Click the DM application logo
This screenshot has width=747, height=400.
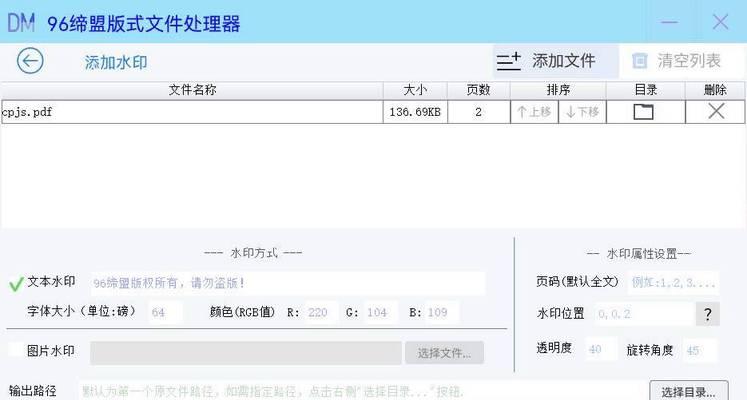[x=21, y=22]
